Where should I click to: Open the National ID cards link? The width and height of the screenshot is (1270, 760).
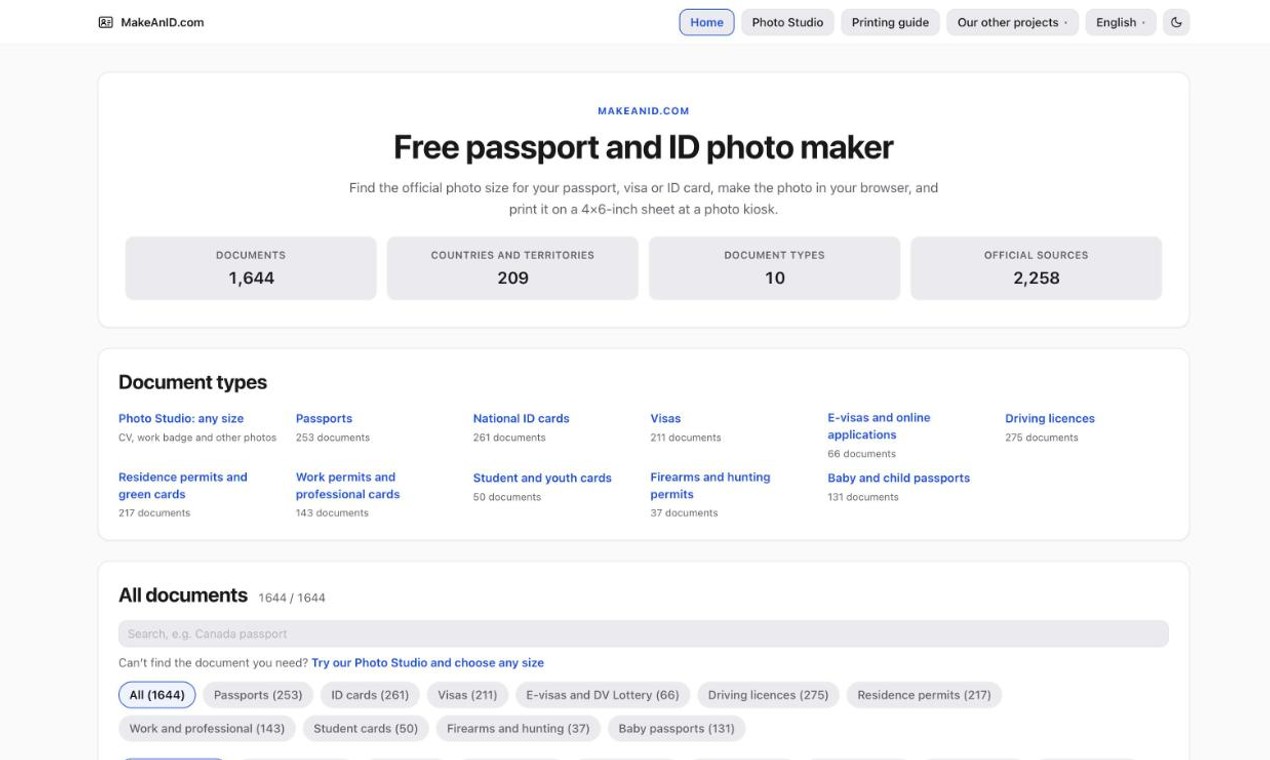pyautogui.click(x=521, y=418)
